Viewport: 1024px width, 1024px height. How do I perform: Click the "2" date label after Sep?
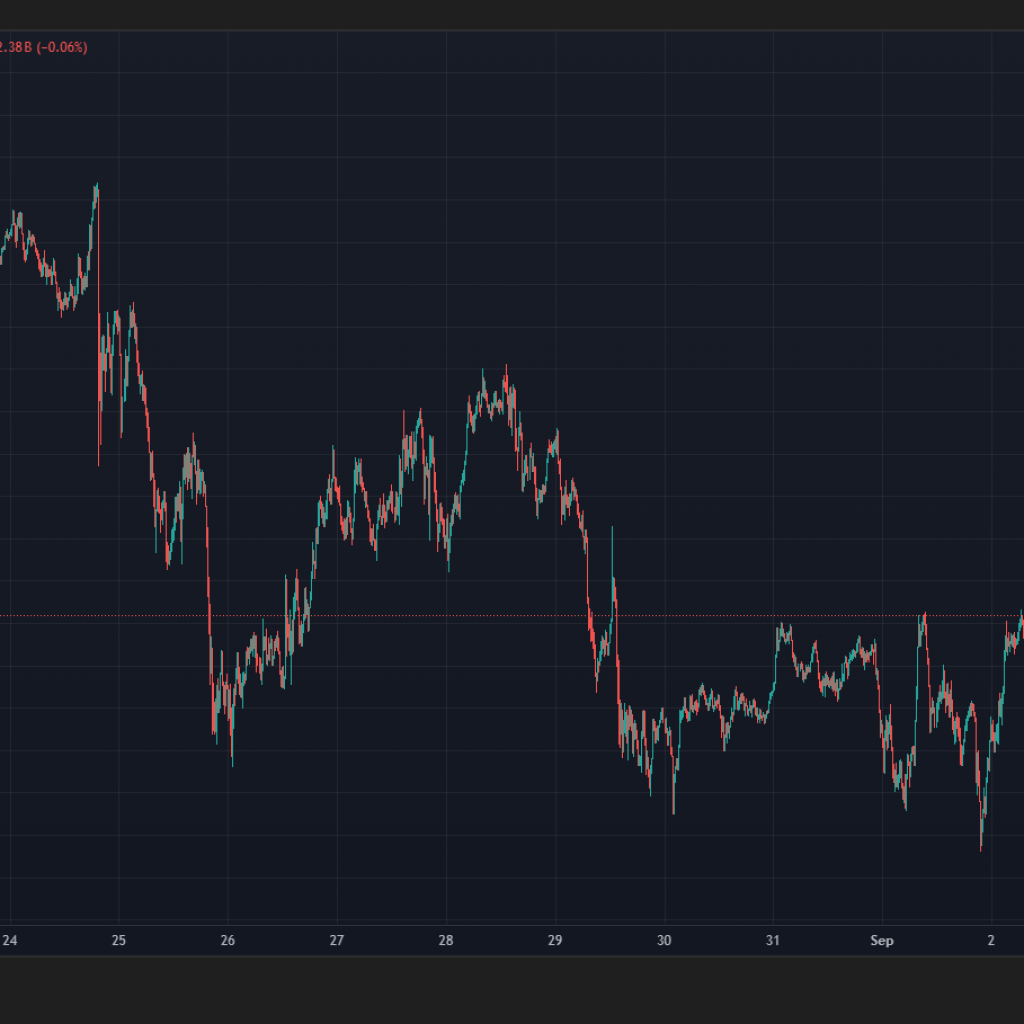click(991, 940)
